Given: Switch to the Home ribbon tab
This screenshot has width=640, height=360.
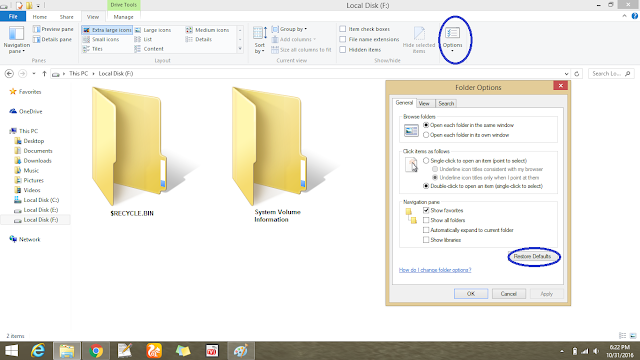Looking at the screenshot, I should (40, 17).
